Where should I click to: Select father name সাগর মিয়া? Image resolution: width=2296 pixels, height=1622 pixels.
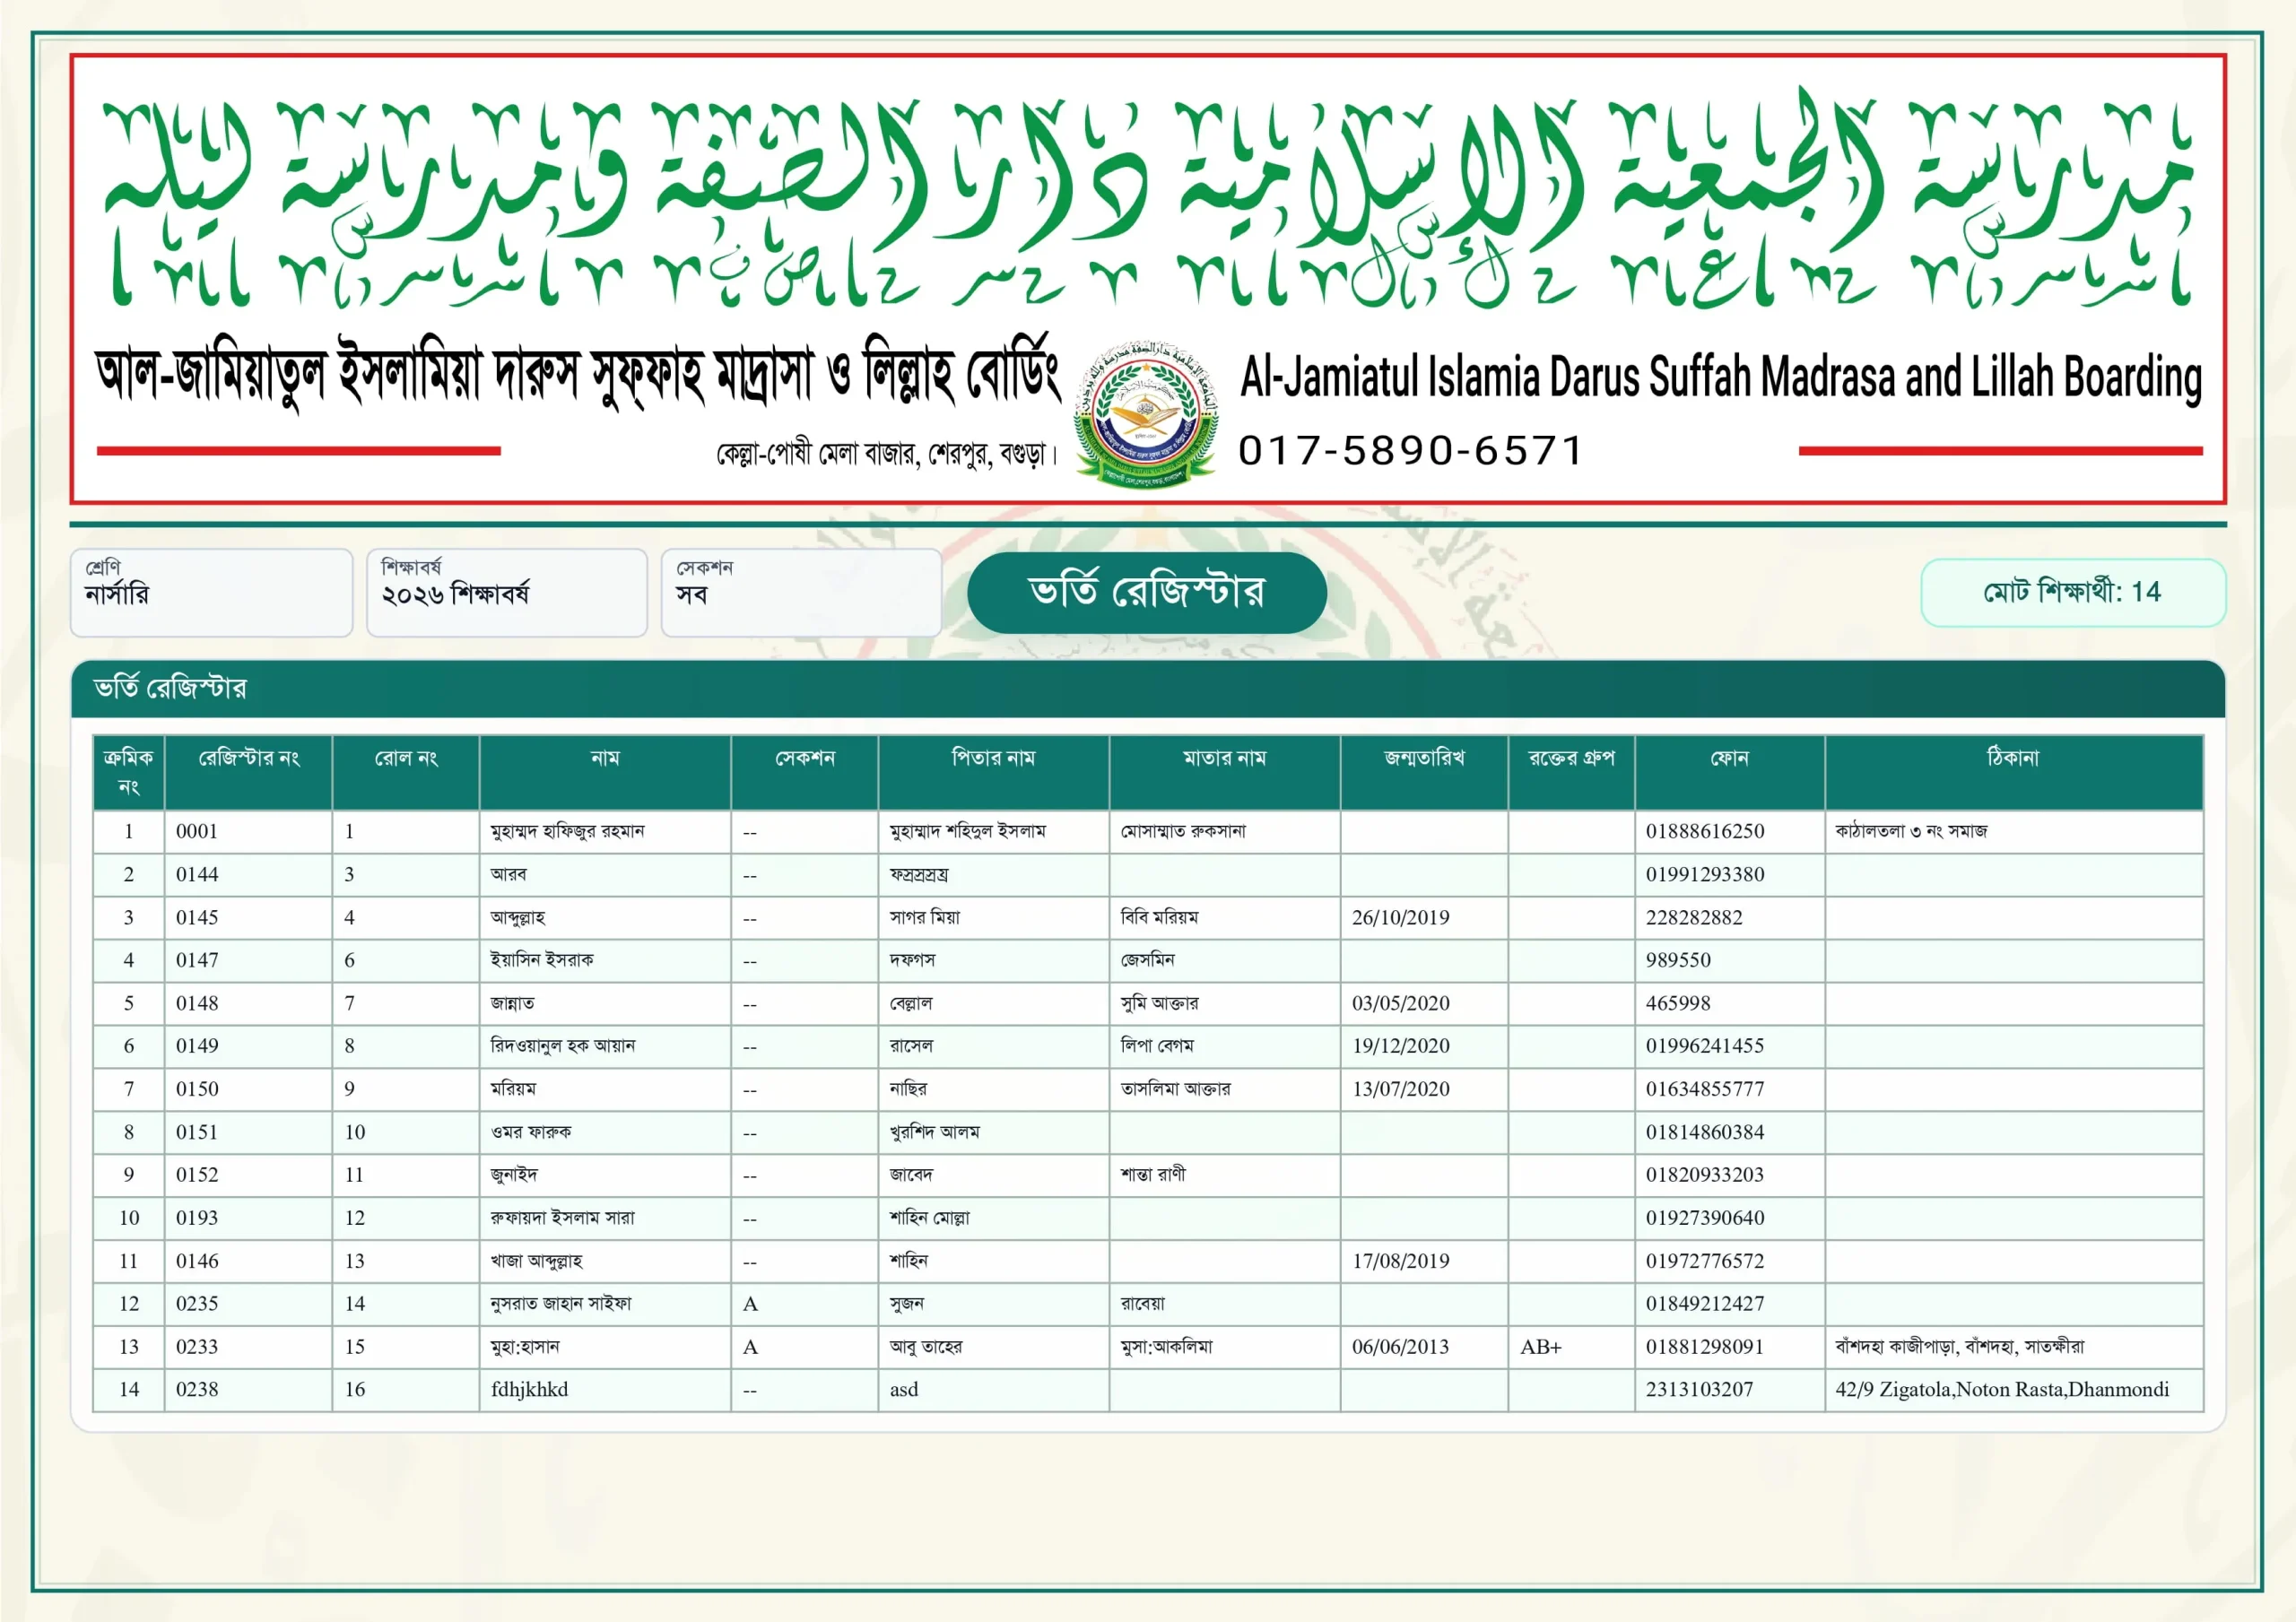925,917
